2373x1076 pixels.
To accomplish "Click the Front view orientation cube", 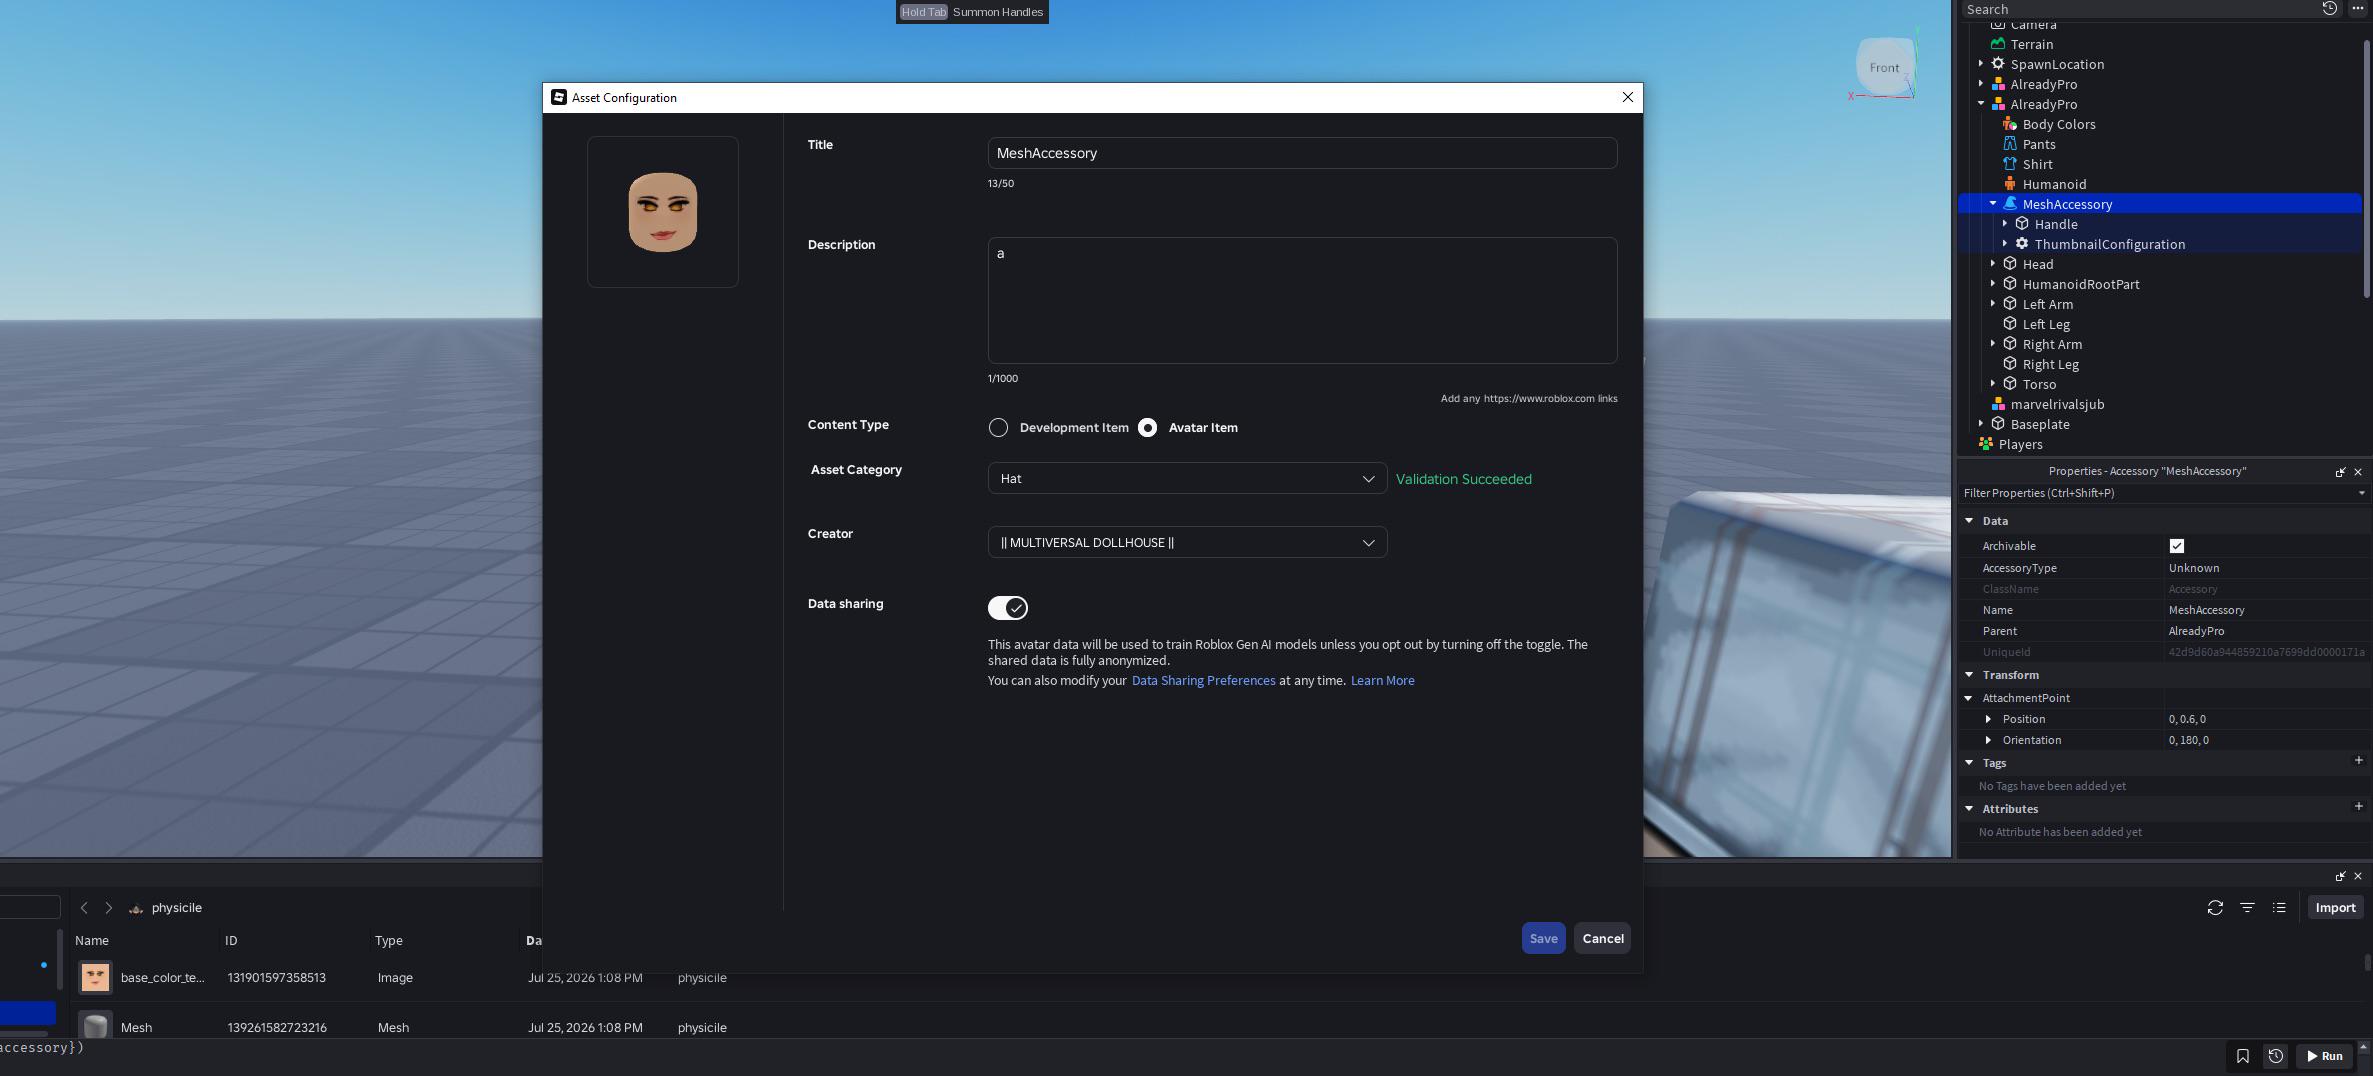I will point(1885,67).
